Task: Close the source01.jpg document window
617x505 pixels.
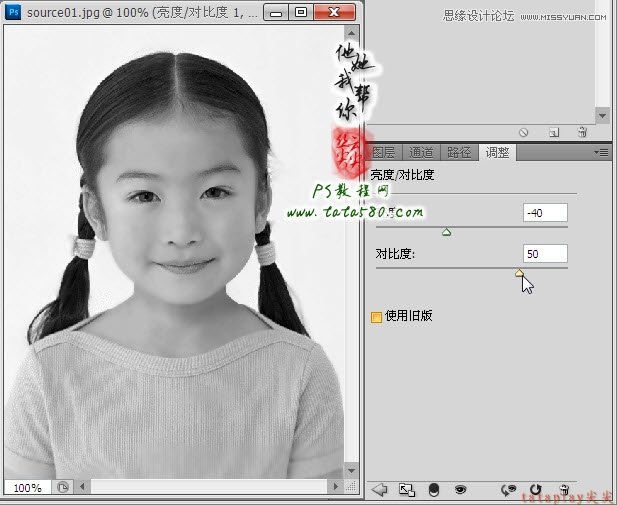Action: point(334,12)
